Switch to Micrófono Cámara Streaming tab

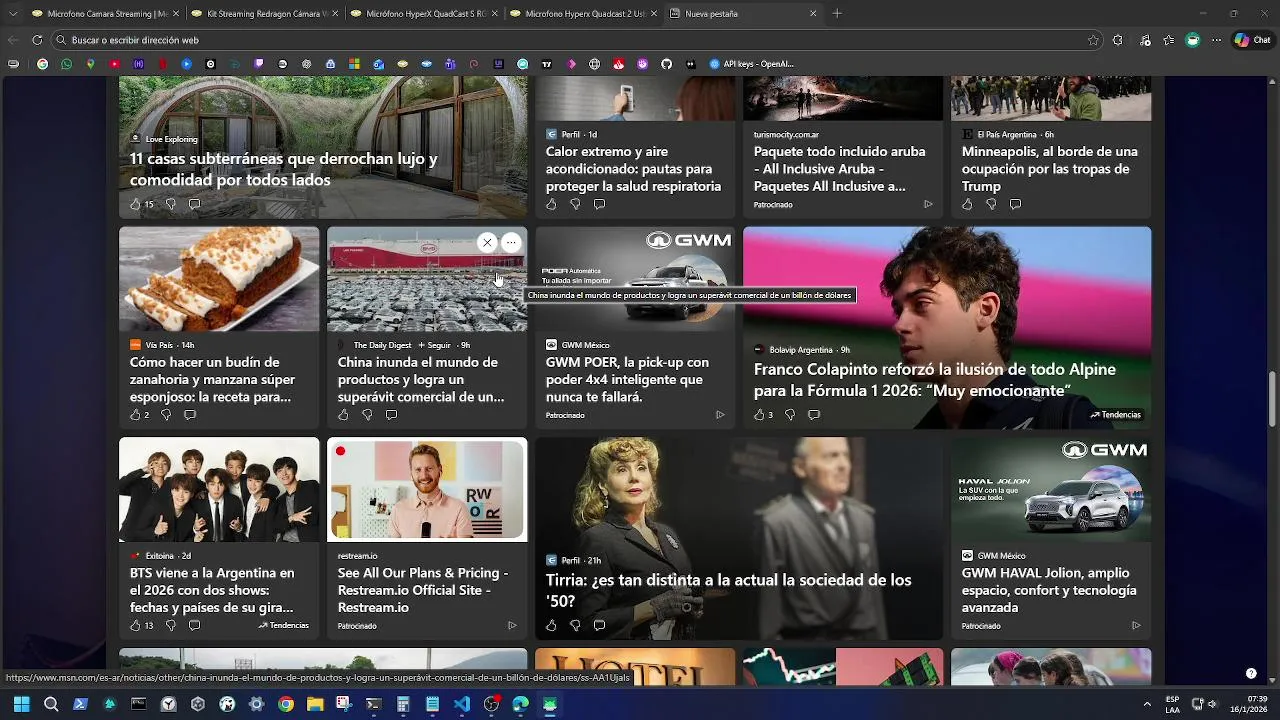(x=105, y=14)
